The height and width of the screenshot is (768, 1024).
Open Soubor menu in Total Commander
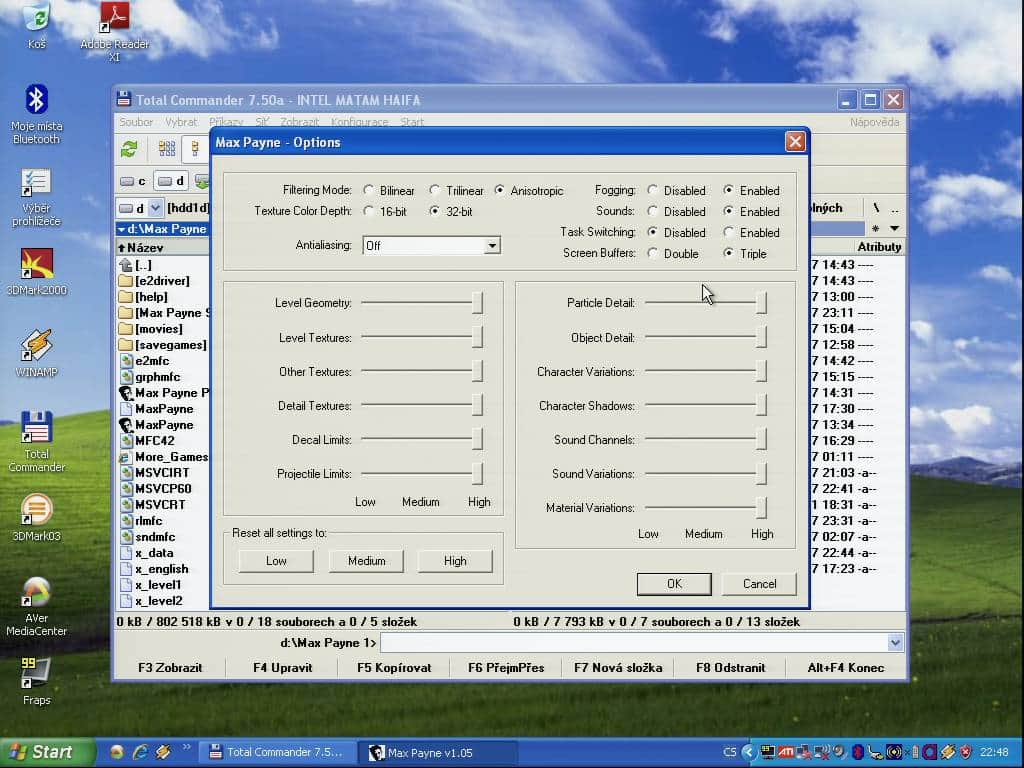tap(136, 122)
